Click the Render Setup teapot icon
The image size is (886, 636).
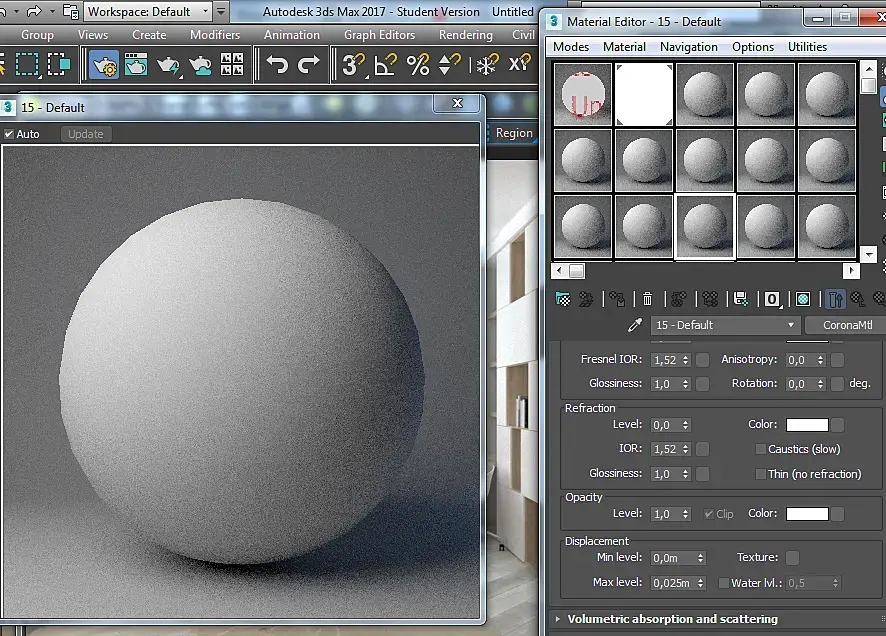click(104, 65)
